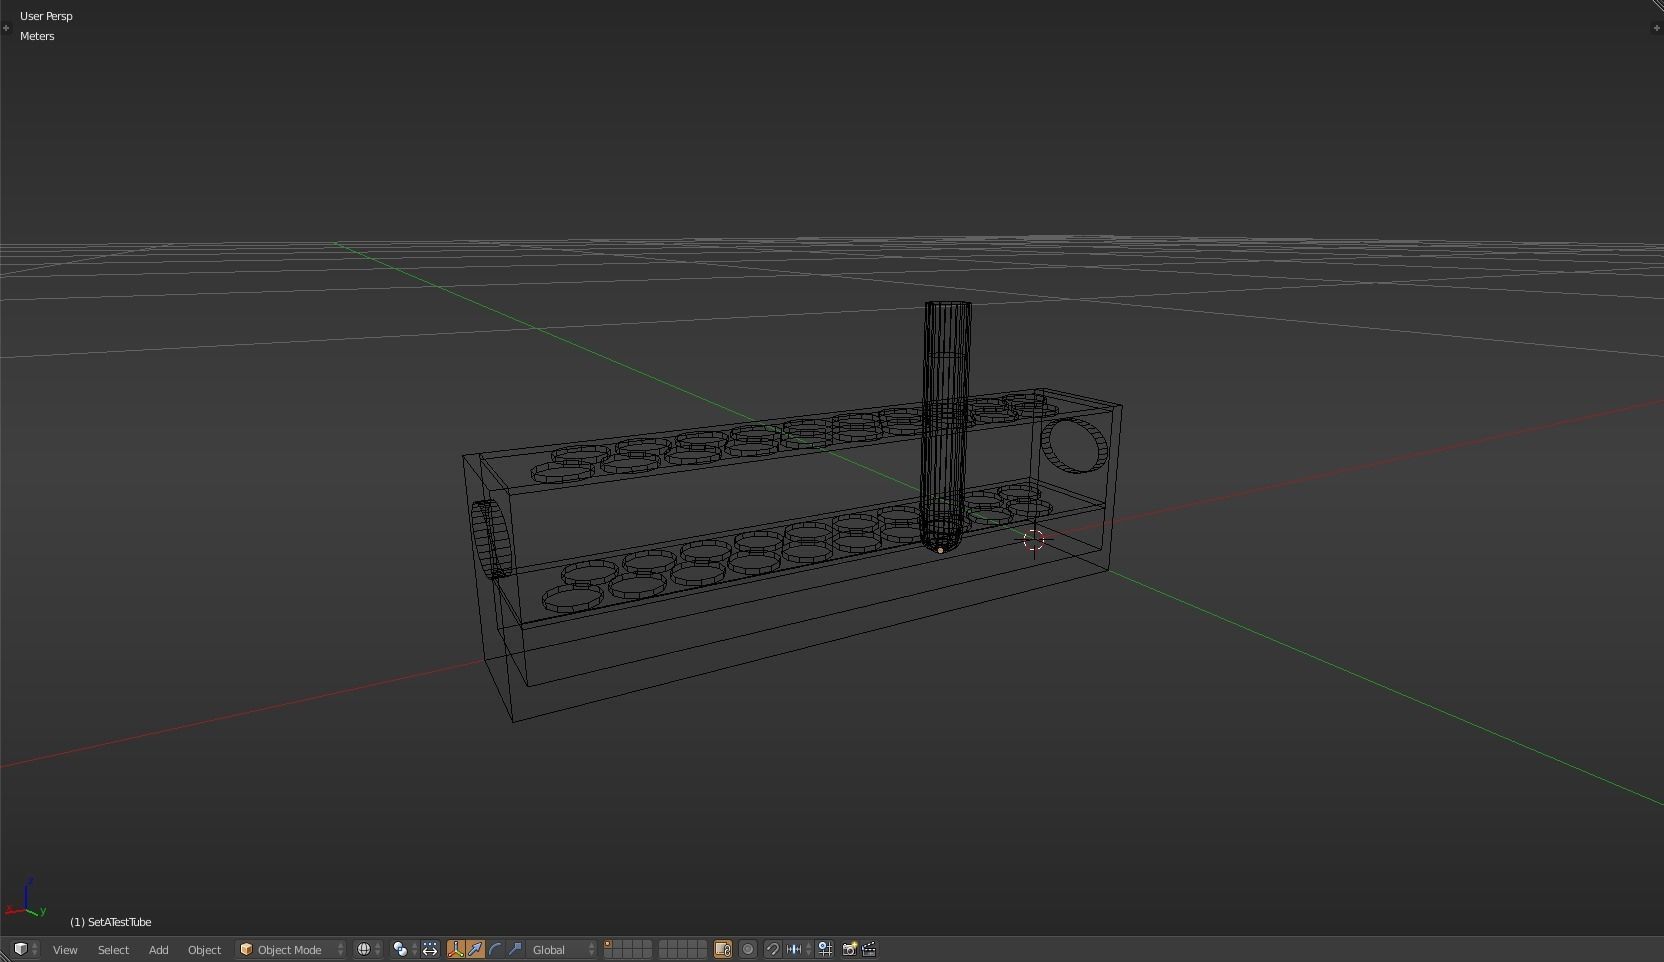Image resolution: width=1664 pixels, height=962 pixels.
Task: Toggle the first layer button with object dot
Action: point(608,944)
